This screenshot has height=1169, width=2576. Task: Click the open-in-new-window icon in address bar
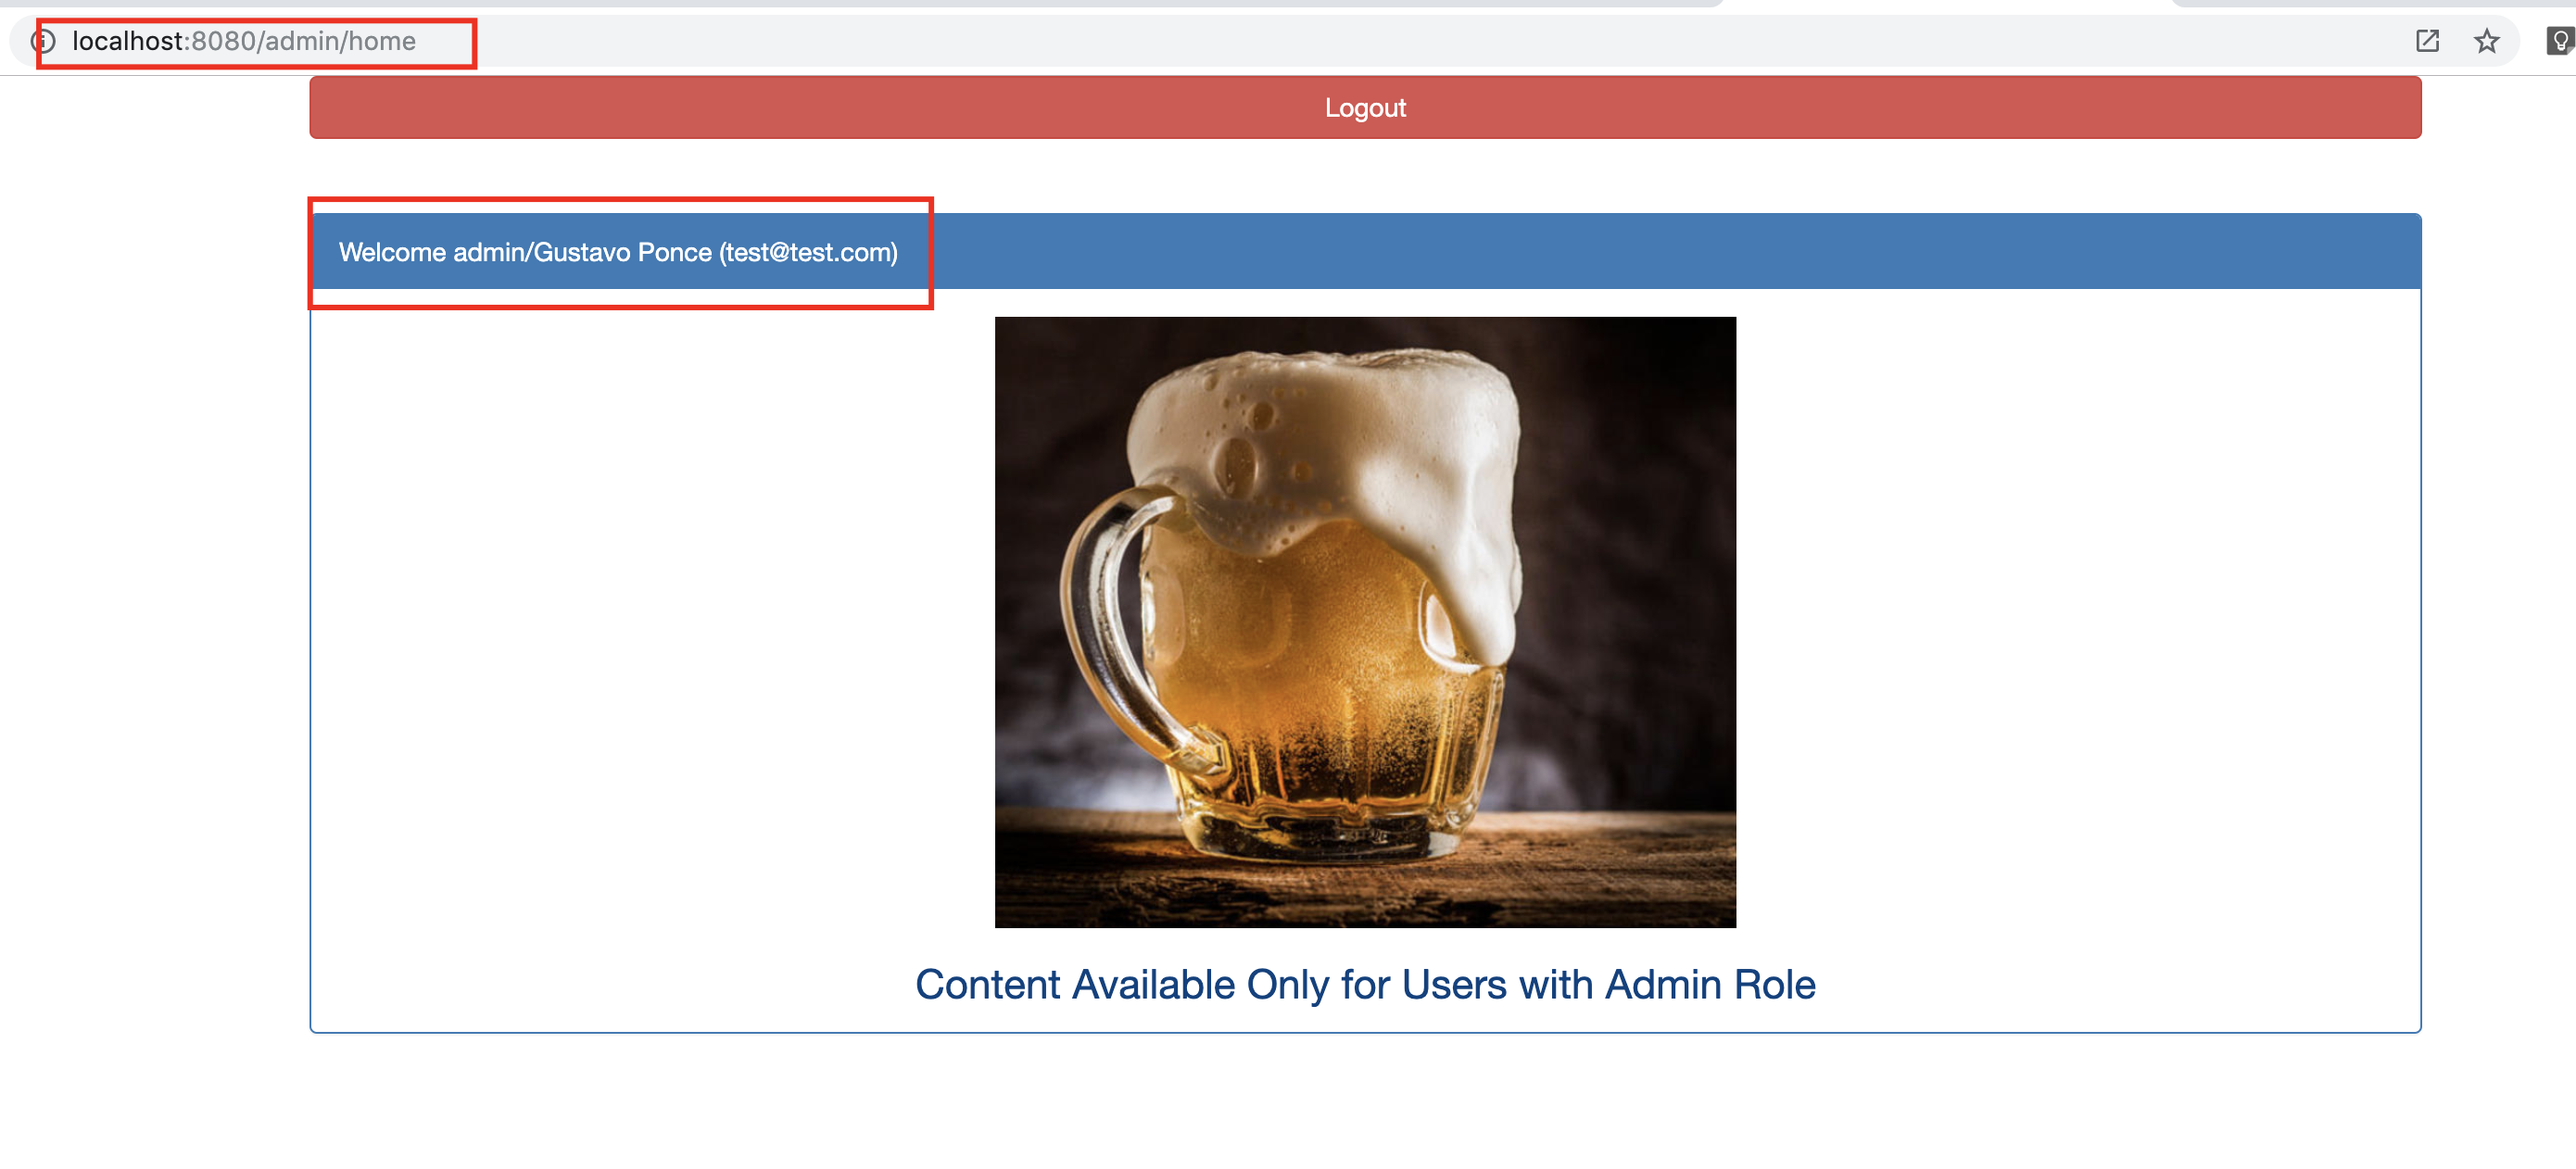[x=2427, y=41]
